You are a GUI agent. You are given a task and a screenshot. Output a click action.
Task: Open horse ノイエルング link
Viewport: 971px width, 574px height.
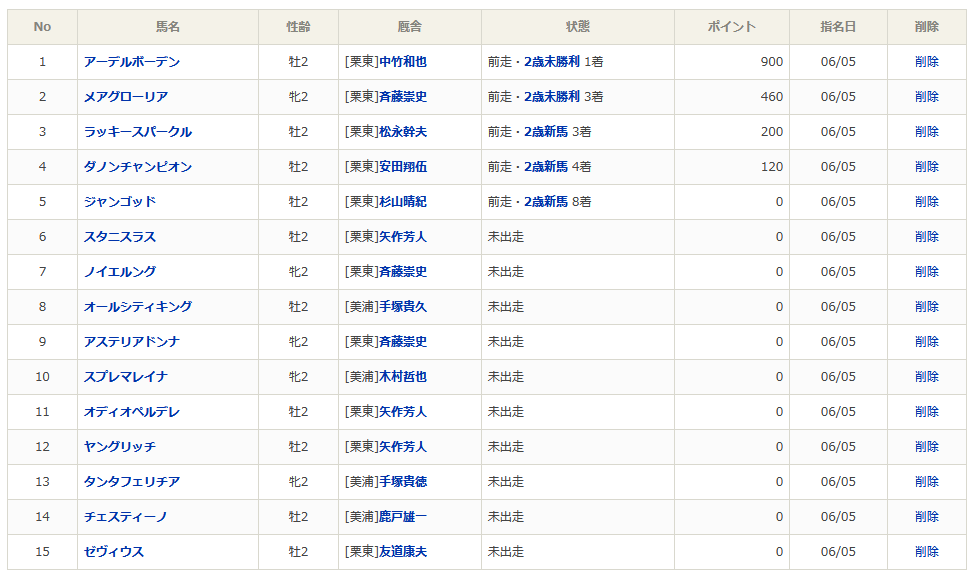(x=120, y=272)
